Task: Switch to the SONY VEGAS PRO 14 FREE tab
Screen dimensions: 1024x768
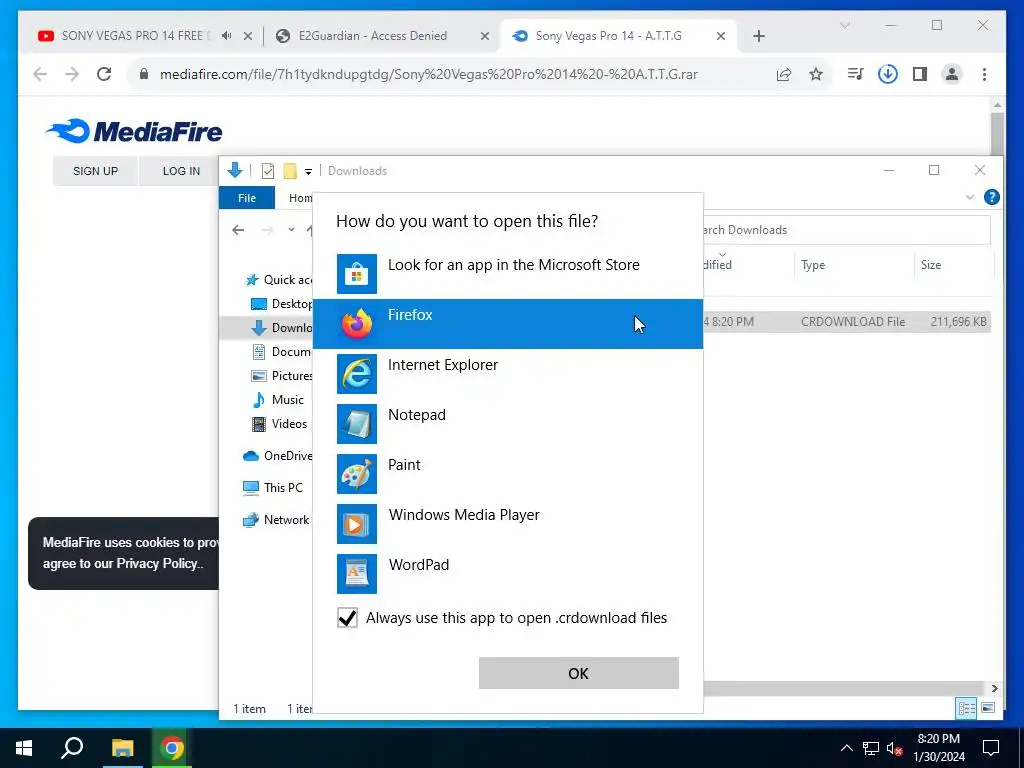Action: 134,36
